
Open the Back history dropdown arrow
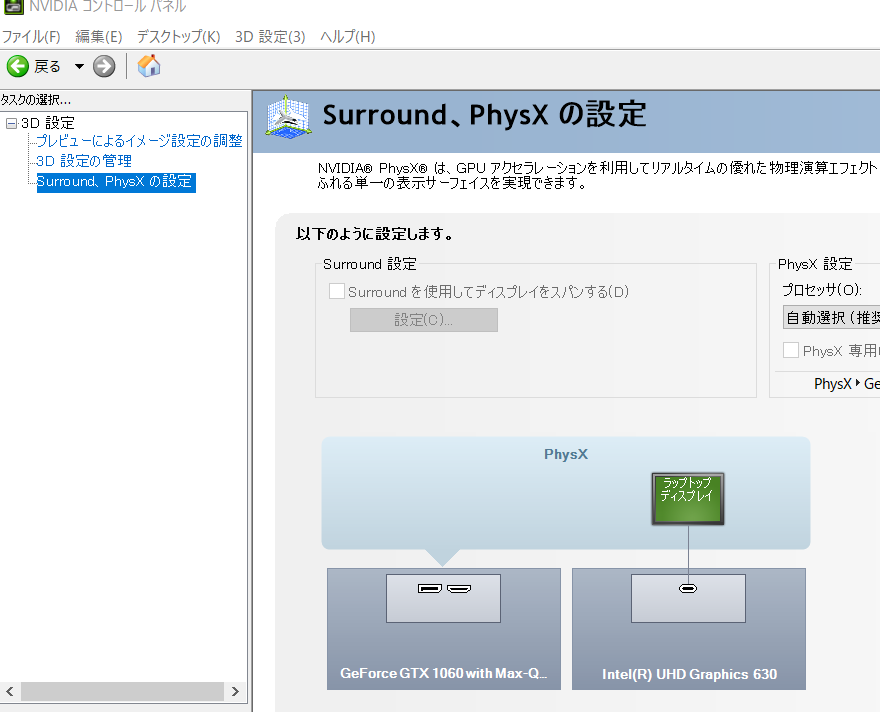[x=79, y=66]
